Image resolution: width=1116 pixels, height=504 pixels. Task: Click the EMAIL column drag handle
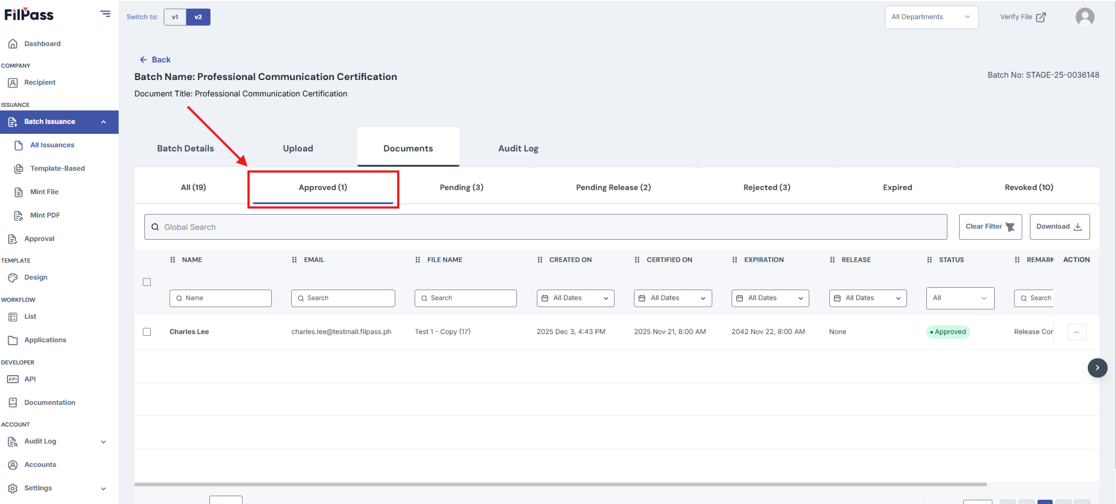click(x=295, y=260)
